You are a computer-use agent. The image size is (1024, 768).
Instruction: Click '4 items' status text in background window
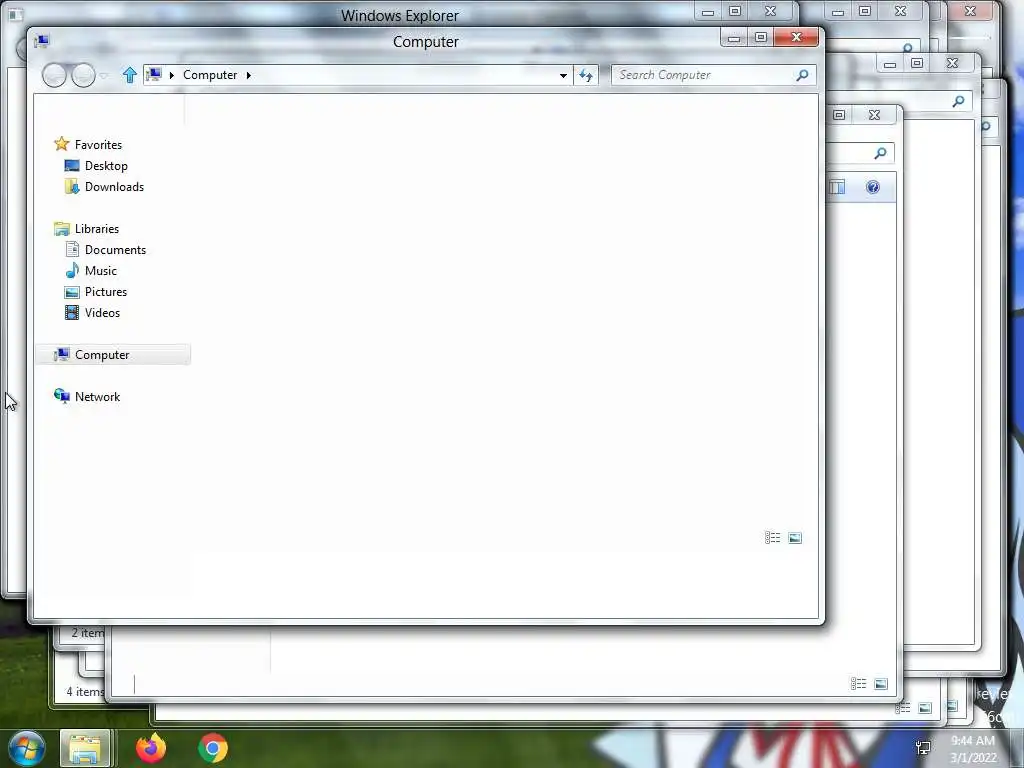point(86,691)
